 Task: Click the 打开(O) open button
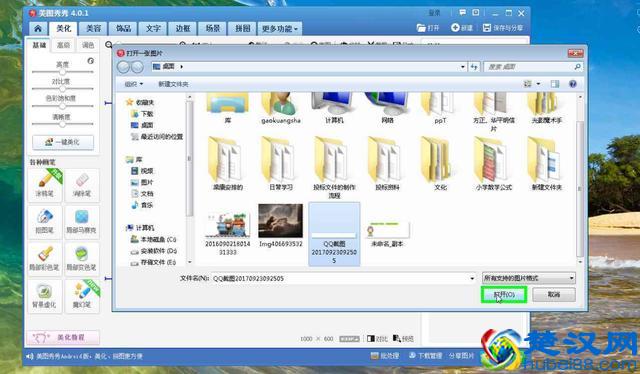(x=504, y=294)
